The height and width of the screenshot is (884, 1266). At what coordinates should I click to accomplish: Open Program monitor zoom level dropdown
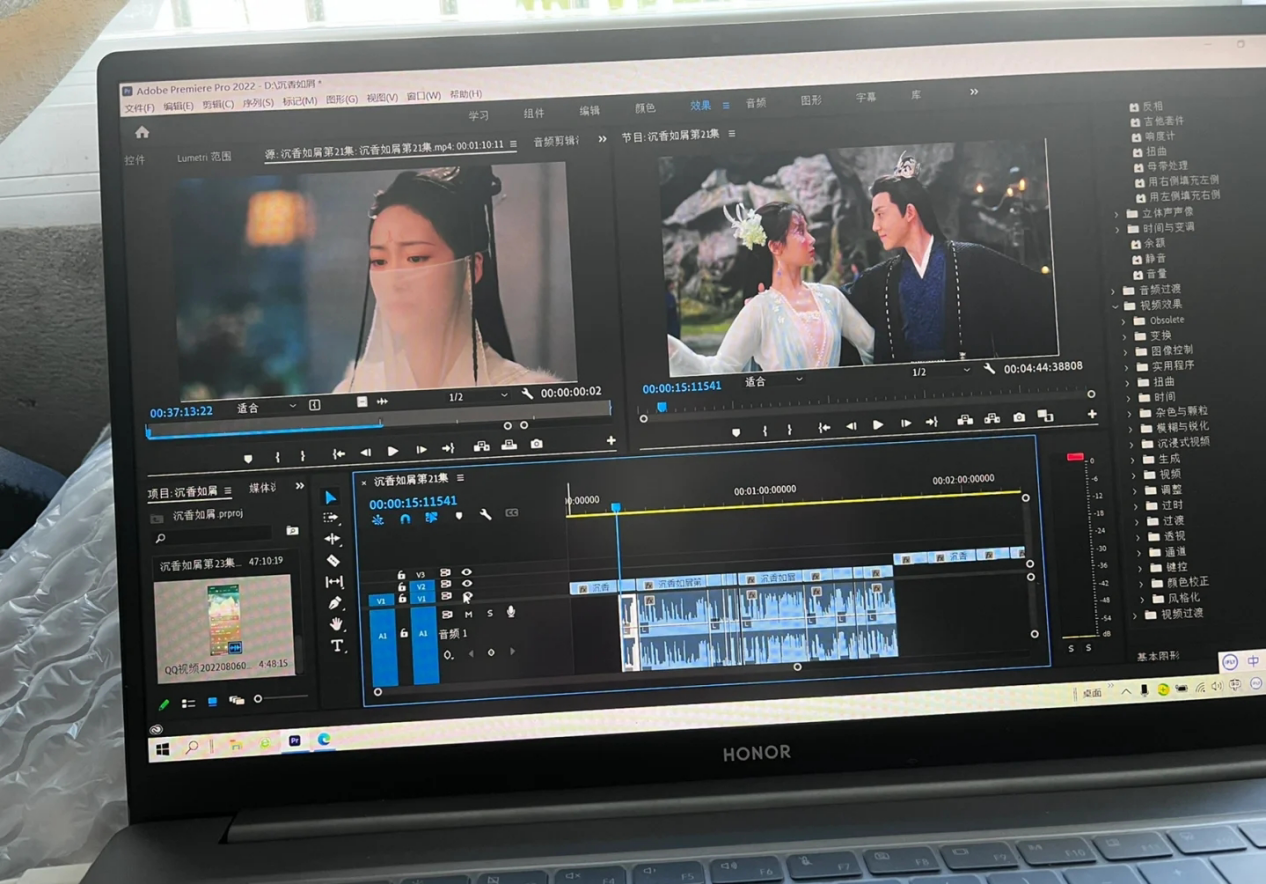pyautogui.click(x=774, y=381)
